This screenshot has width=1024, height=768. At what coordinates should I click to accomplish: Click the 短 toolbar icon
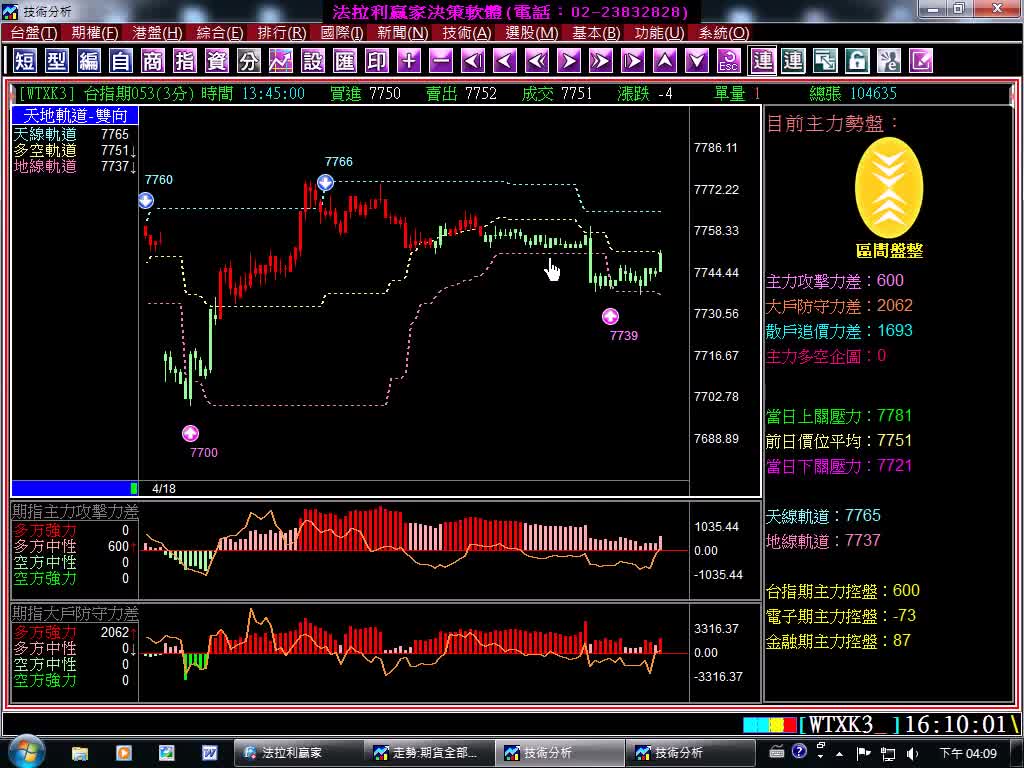pos(25,61)
